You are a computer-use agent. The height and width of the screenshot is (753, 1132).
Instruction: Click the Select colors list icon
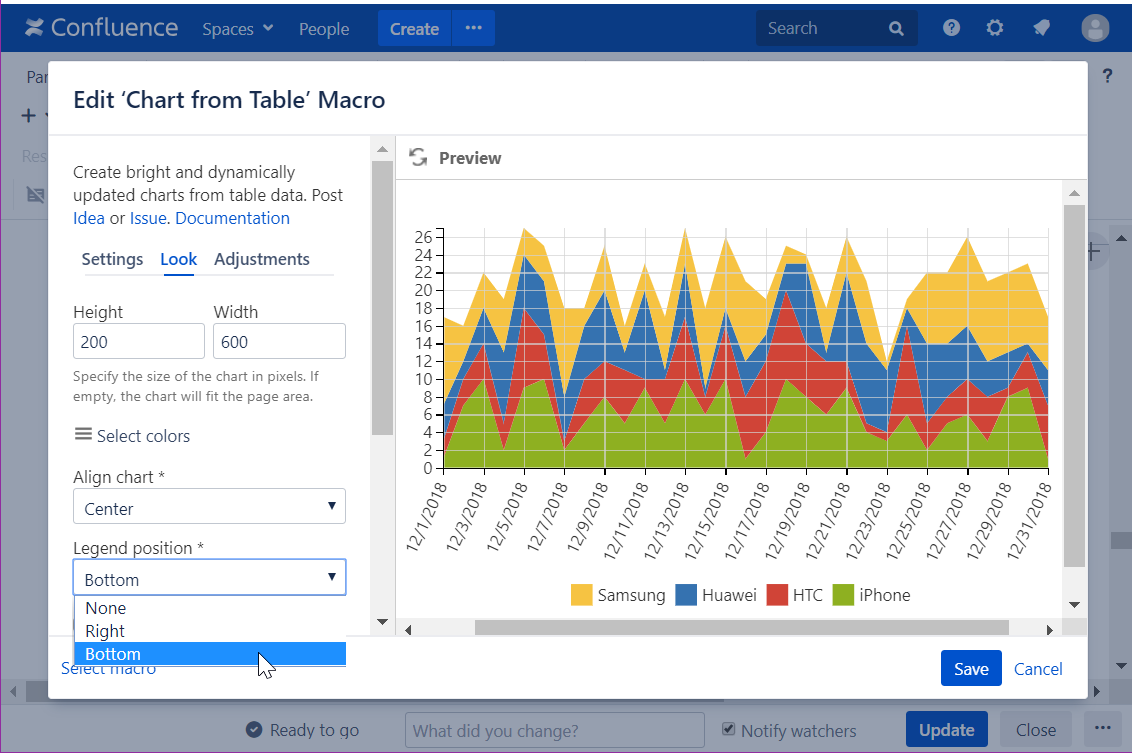click(83, 435)
